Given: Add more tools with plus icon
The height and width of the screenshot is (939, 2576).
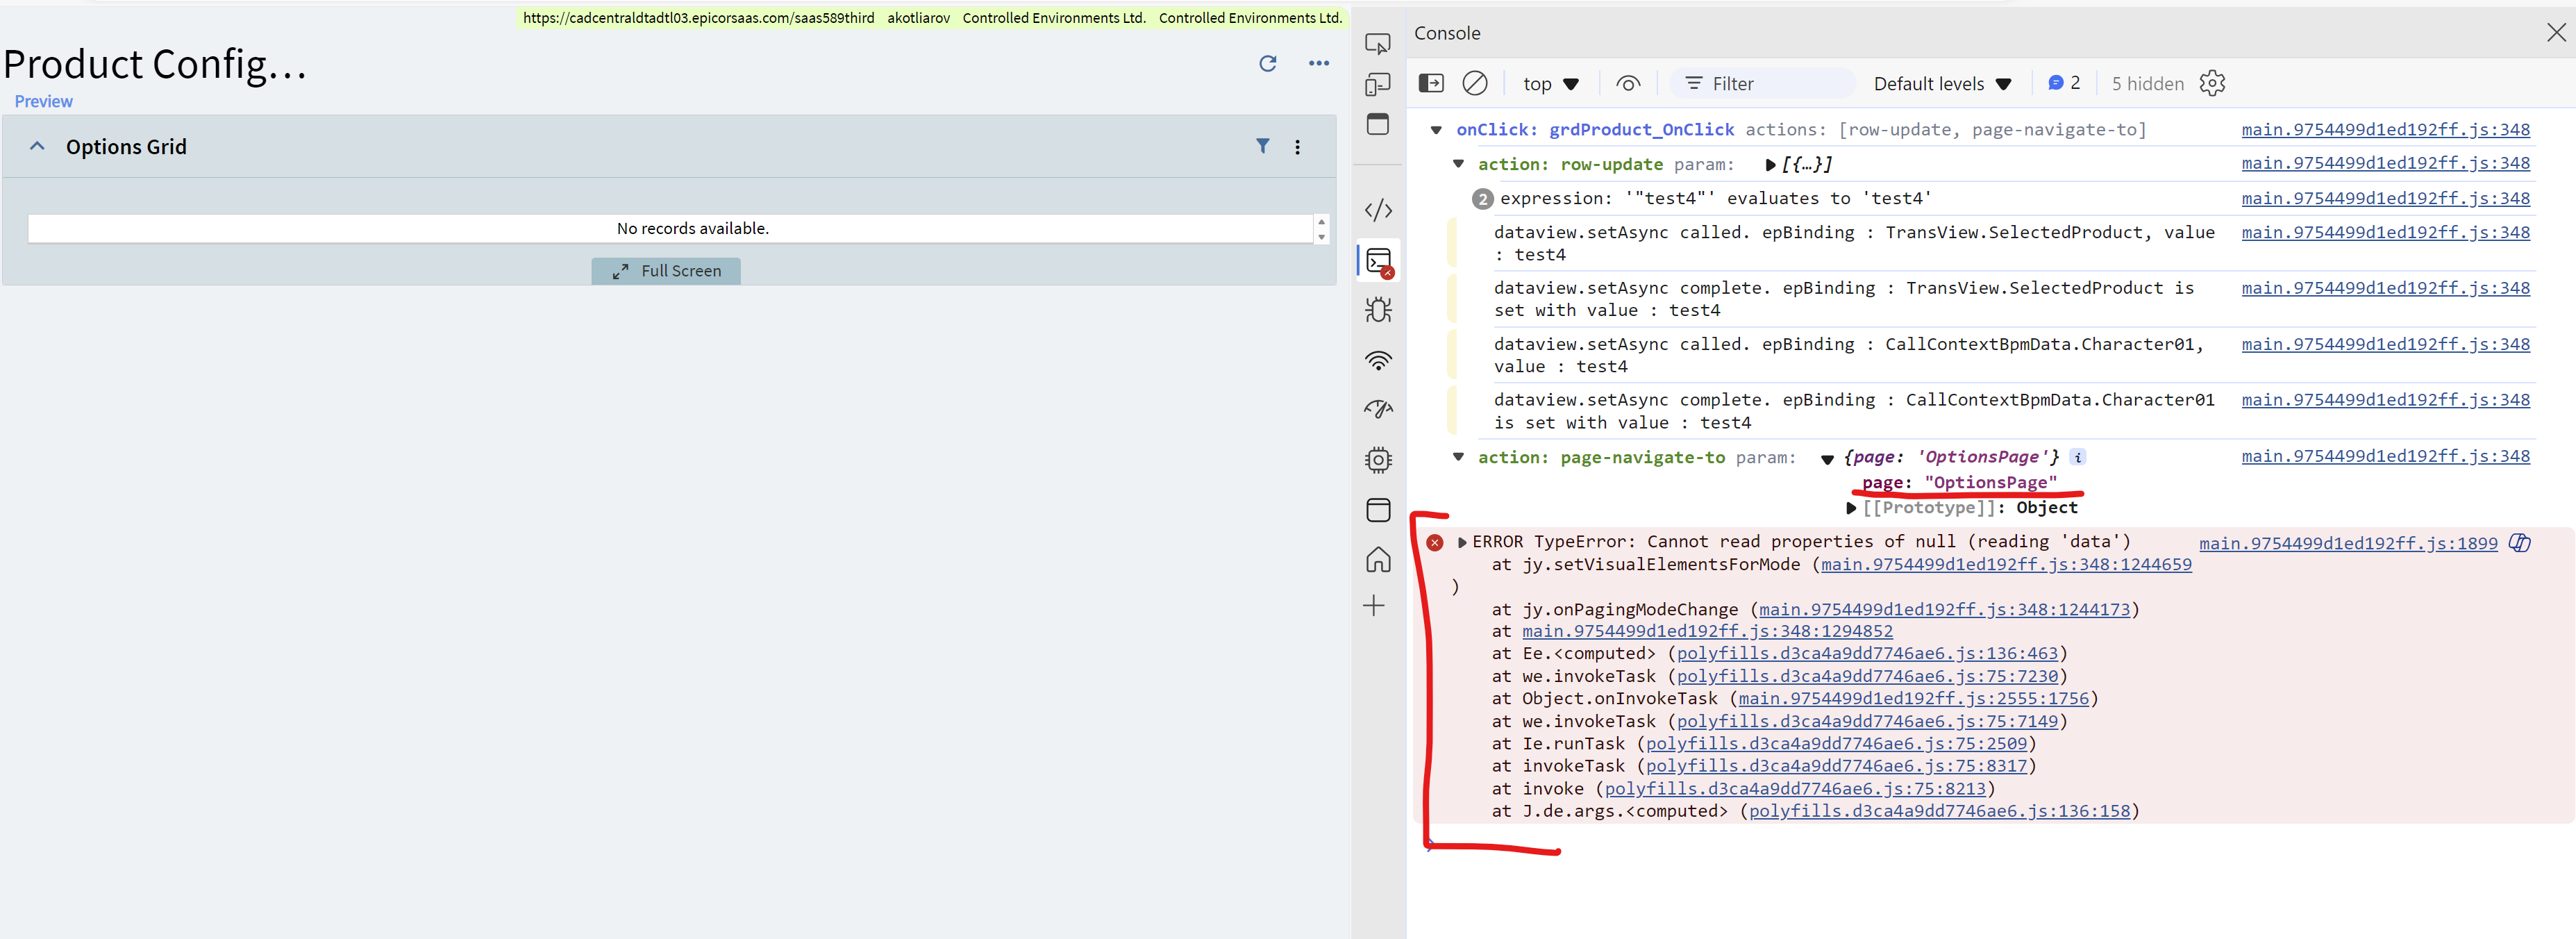Looking at the screenshot, I should coord(1375,606).
